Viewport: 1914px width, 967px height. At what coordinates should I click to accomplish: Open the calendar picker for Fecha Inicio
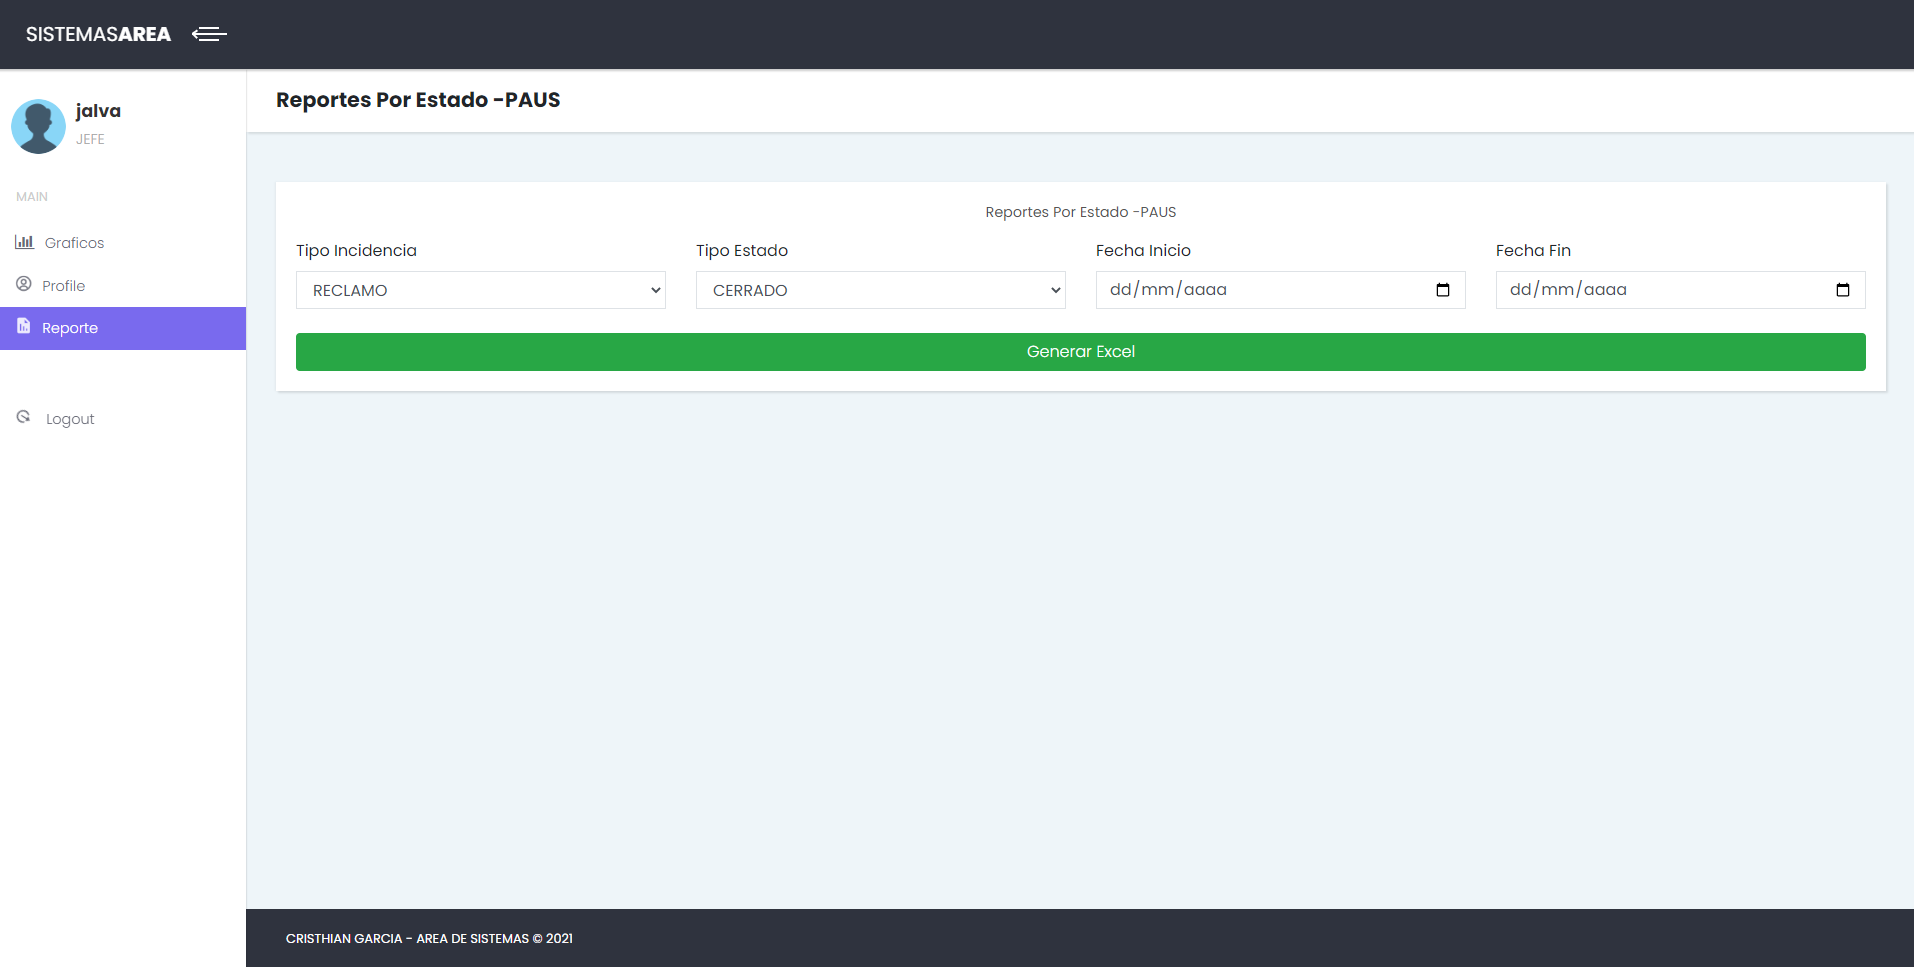(x=1443, y=290)
